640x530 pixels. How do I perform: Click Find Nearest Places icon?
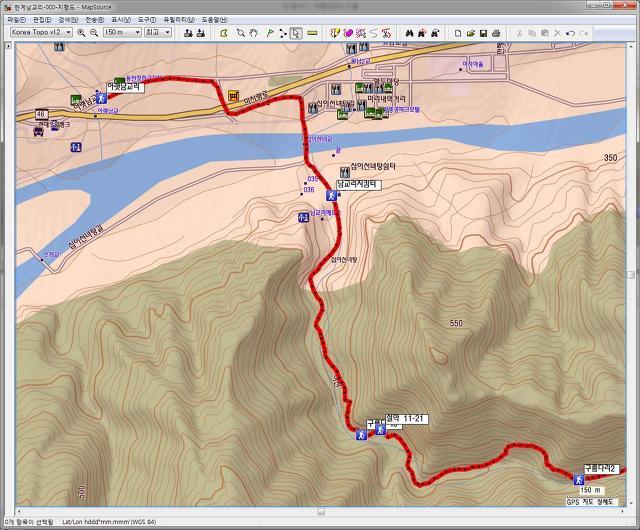click(x=422, y=33)
